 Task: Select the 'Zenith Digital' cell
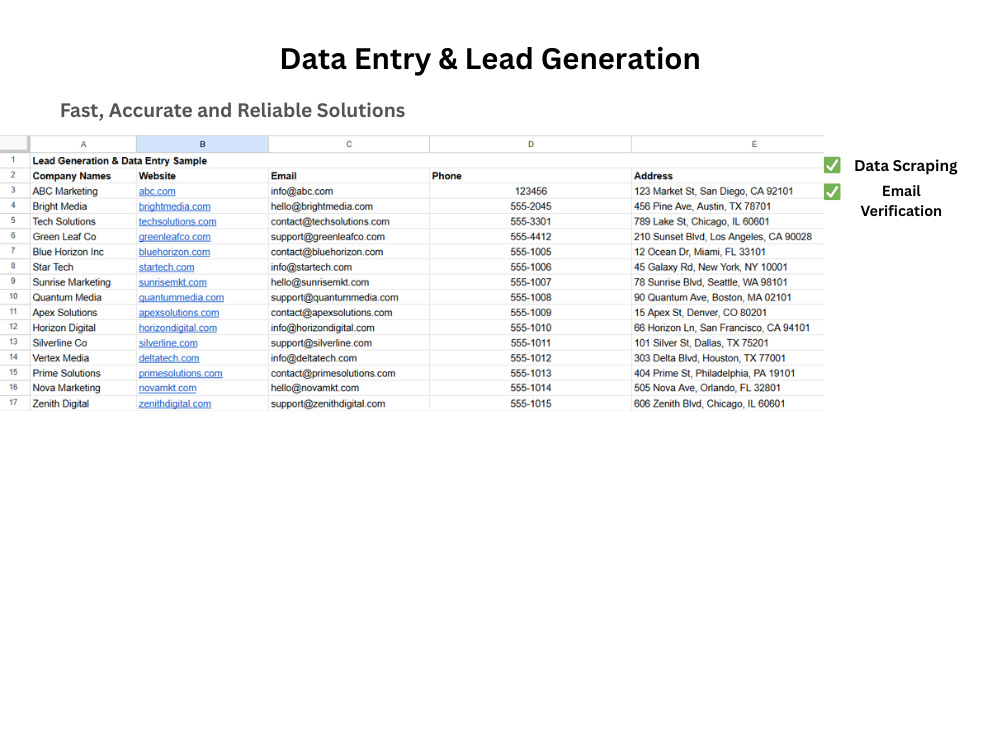[83, 404]
